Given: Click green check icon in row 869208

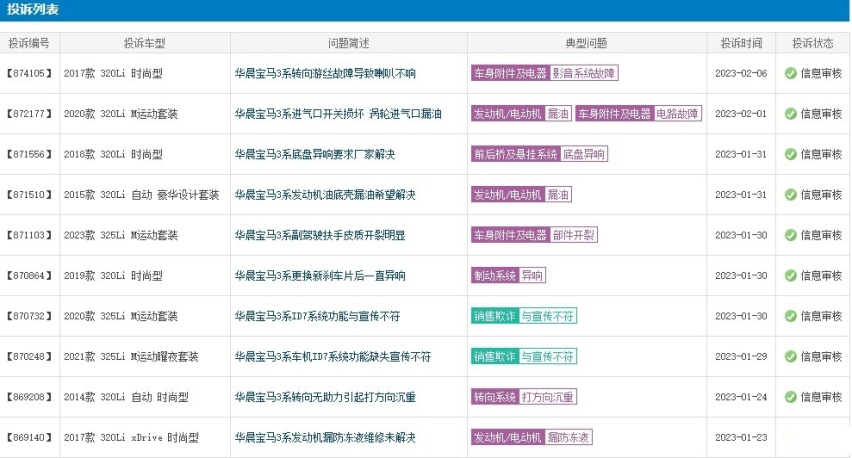Looking at the screenshot, I should click(x=791, y=397).
